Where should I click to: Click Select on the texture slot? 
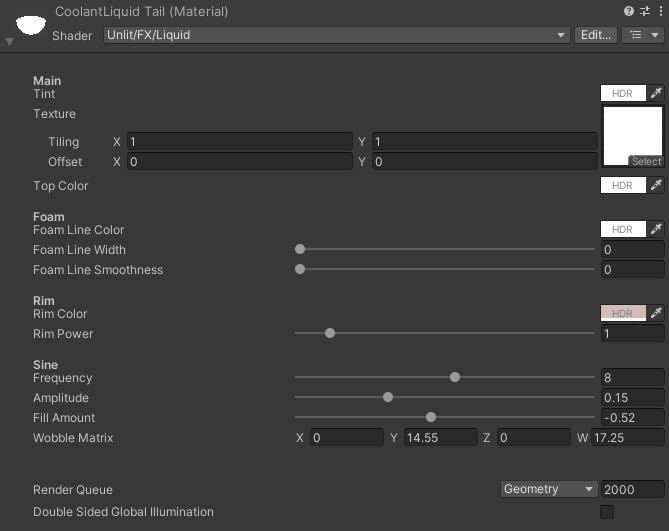(x=646, y=161)
